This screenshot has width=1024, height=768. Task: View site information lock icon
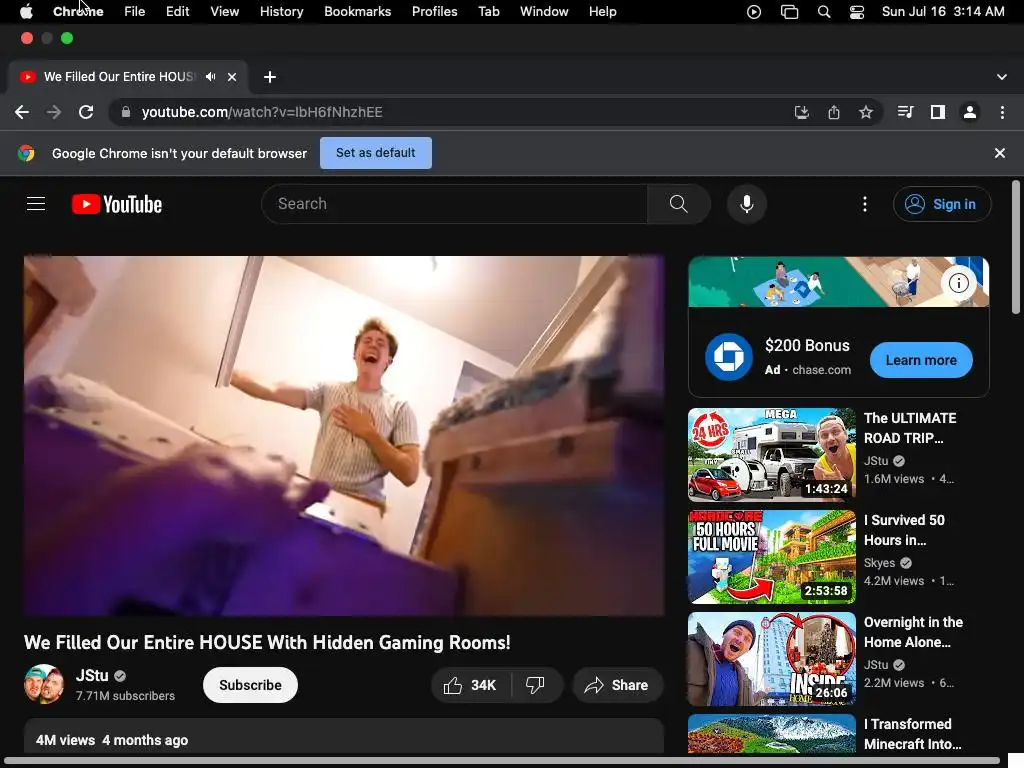[x=125, y=112]
